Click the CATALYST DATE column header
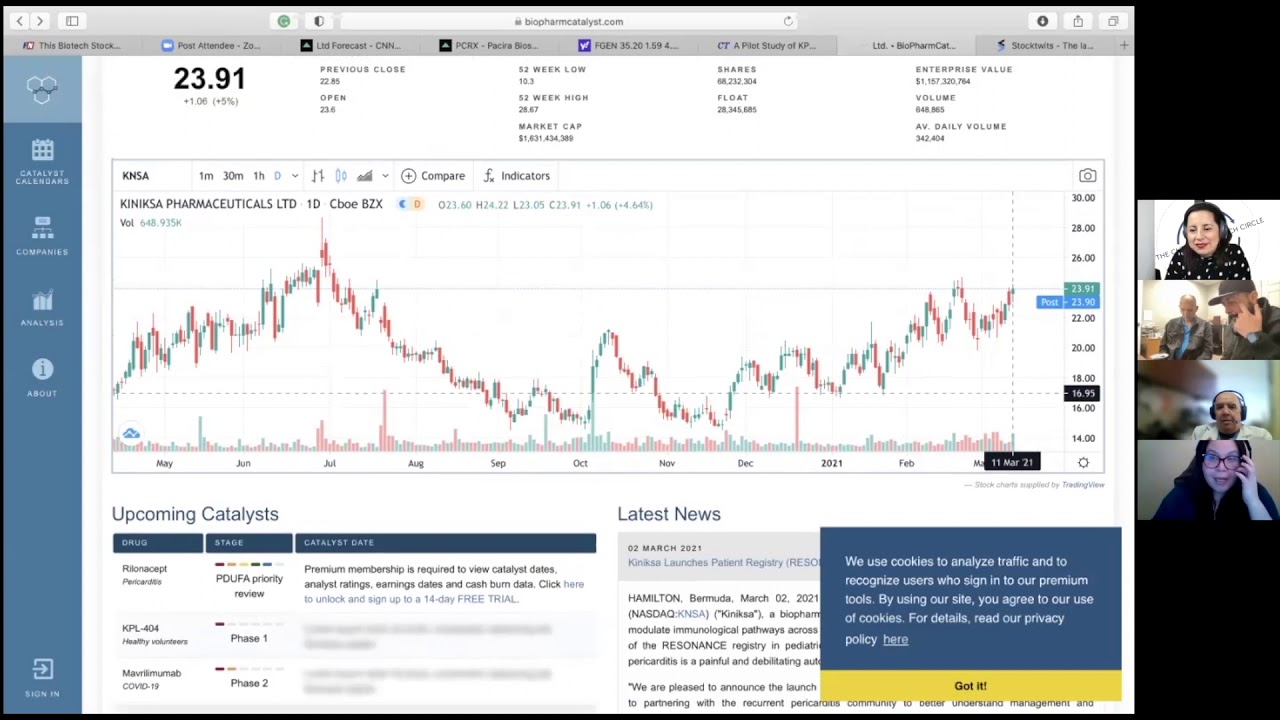The width and height of the screenshot is (1280, 720). 445,543
